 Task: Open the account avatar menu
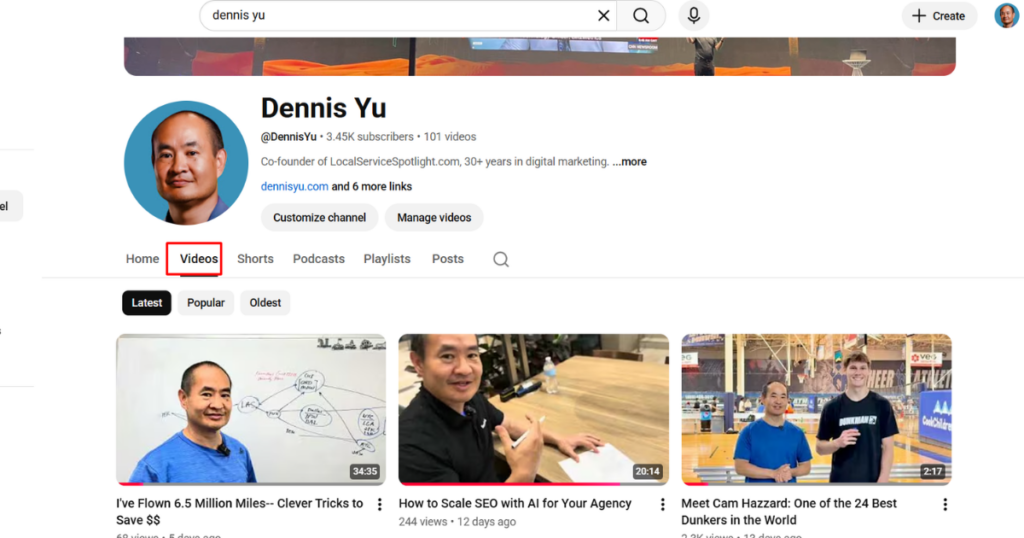coord(1006,16)
